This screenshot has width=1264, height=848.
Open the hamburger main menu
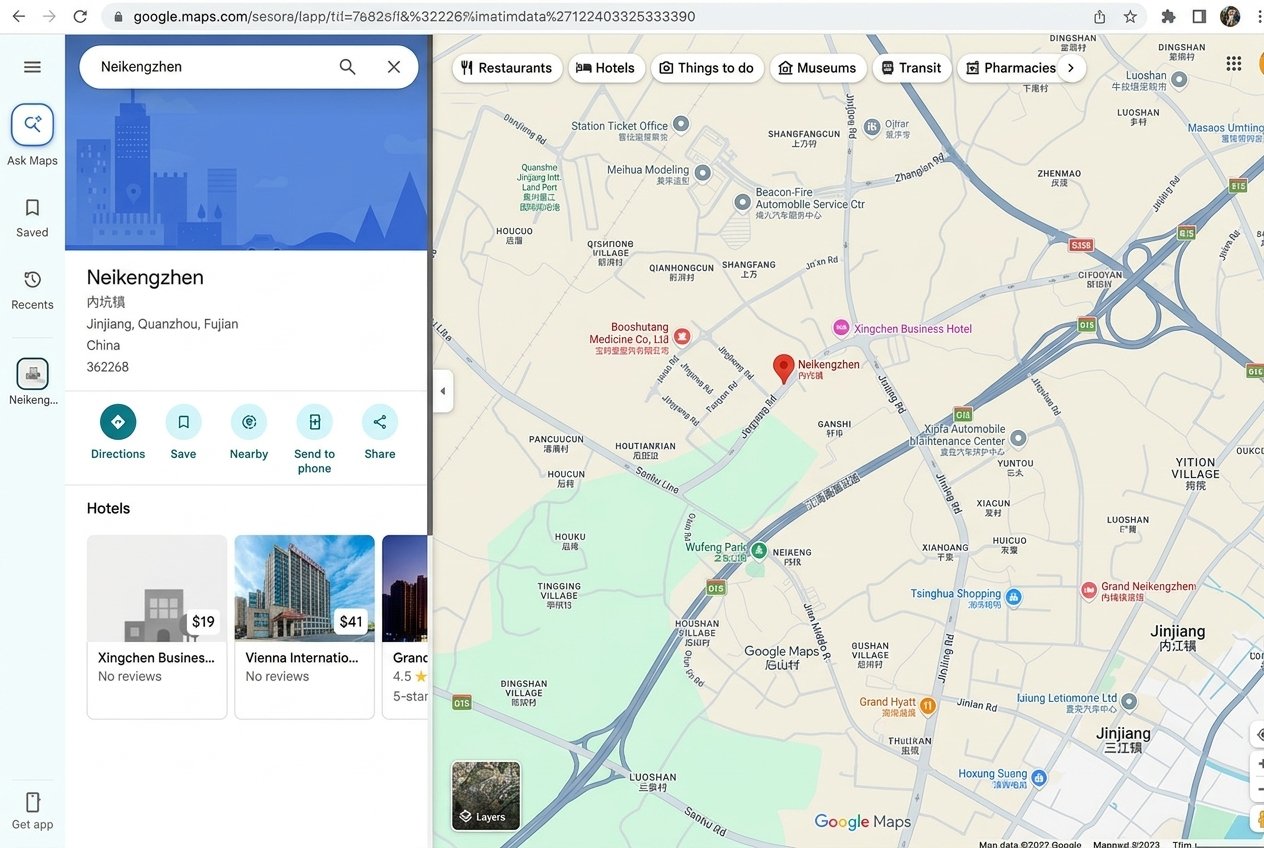pos(32,67)
